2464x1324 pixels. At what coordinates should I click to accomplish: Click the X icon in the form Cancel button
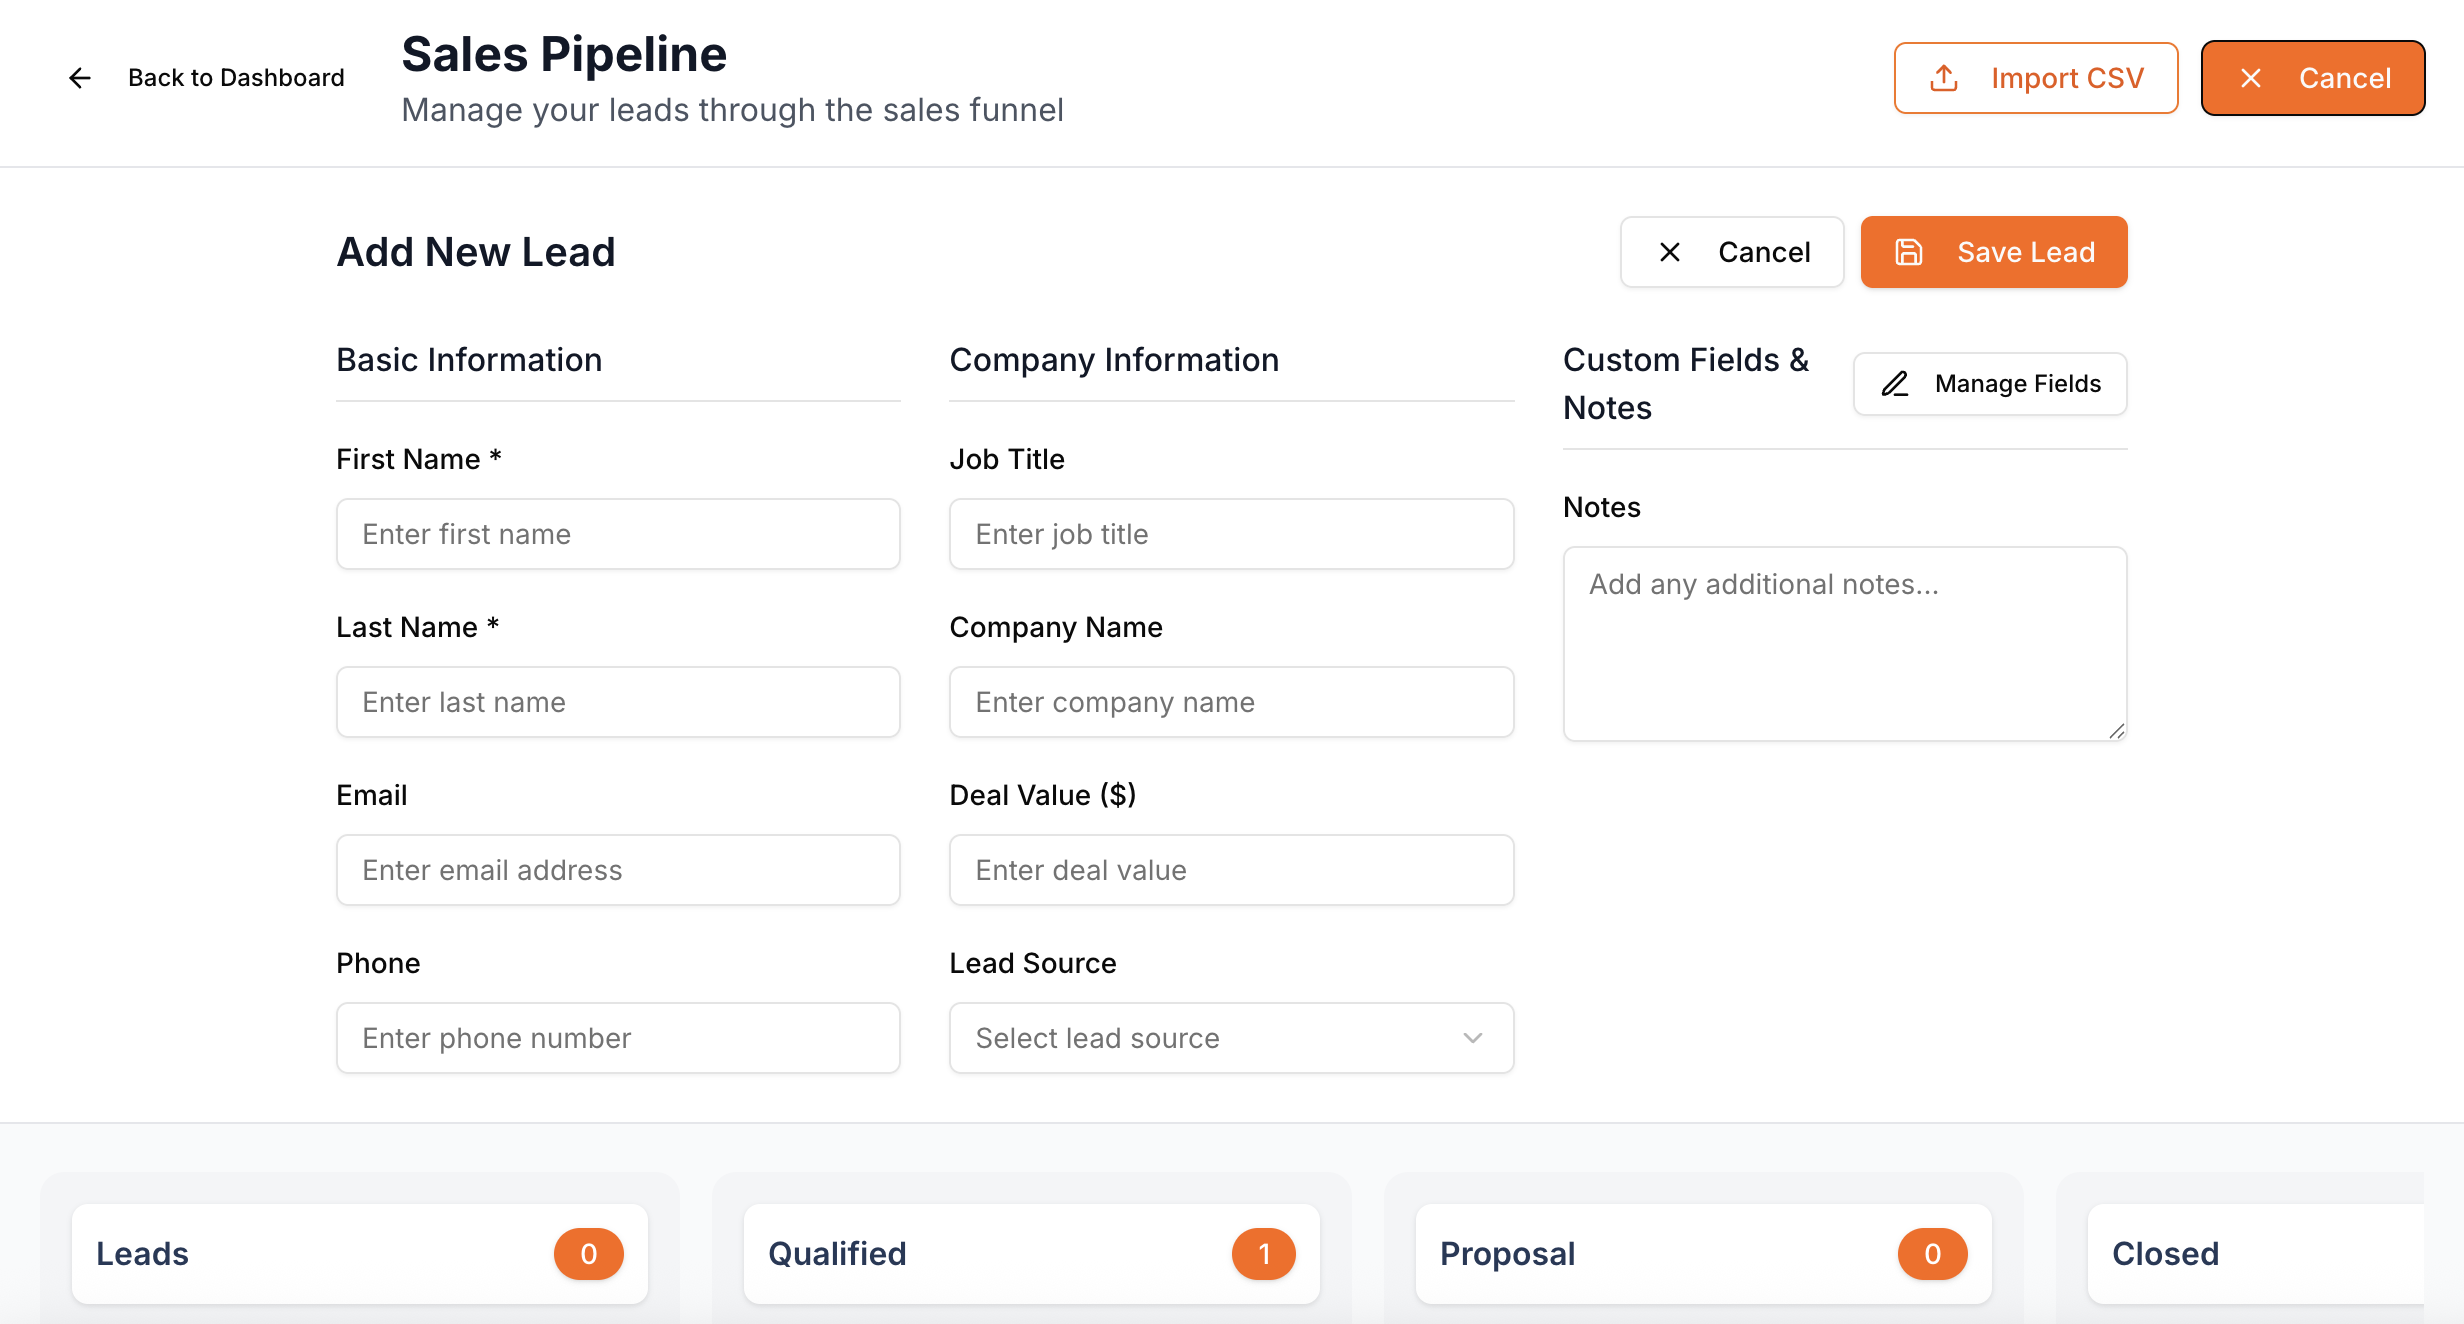[1670, 252]
